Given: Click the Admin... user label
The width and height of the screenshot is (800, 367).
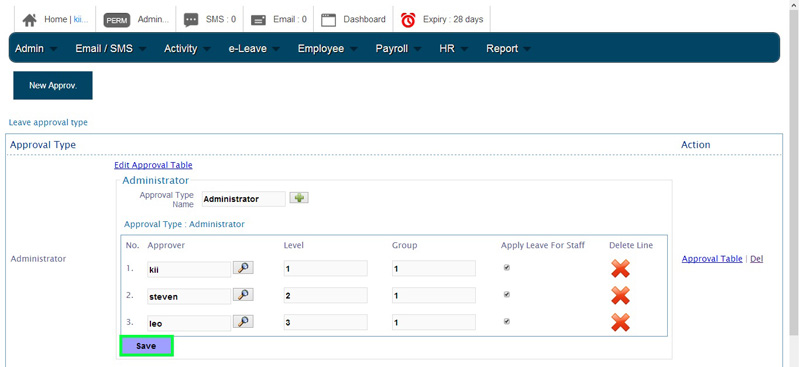Looking at the screenshot, I should click(153, 19).
